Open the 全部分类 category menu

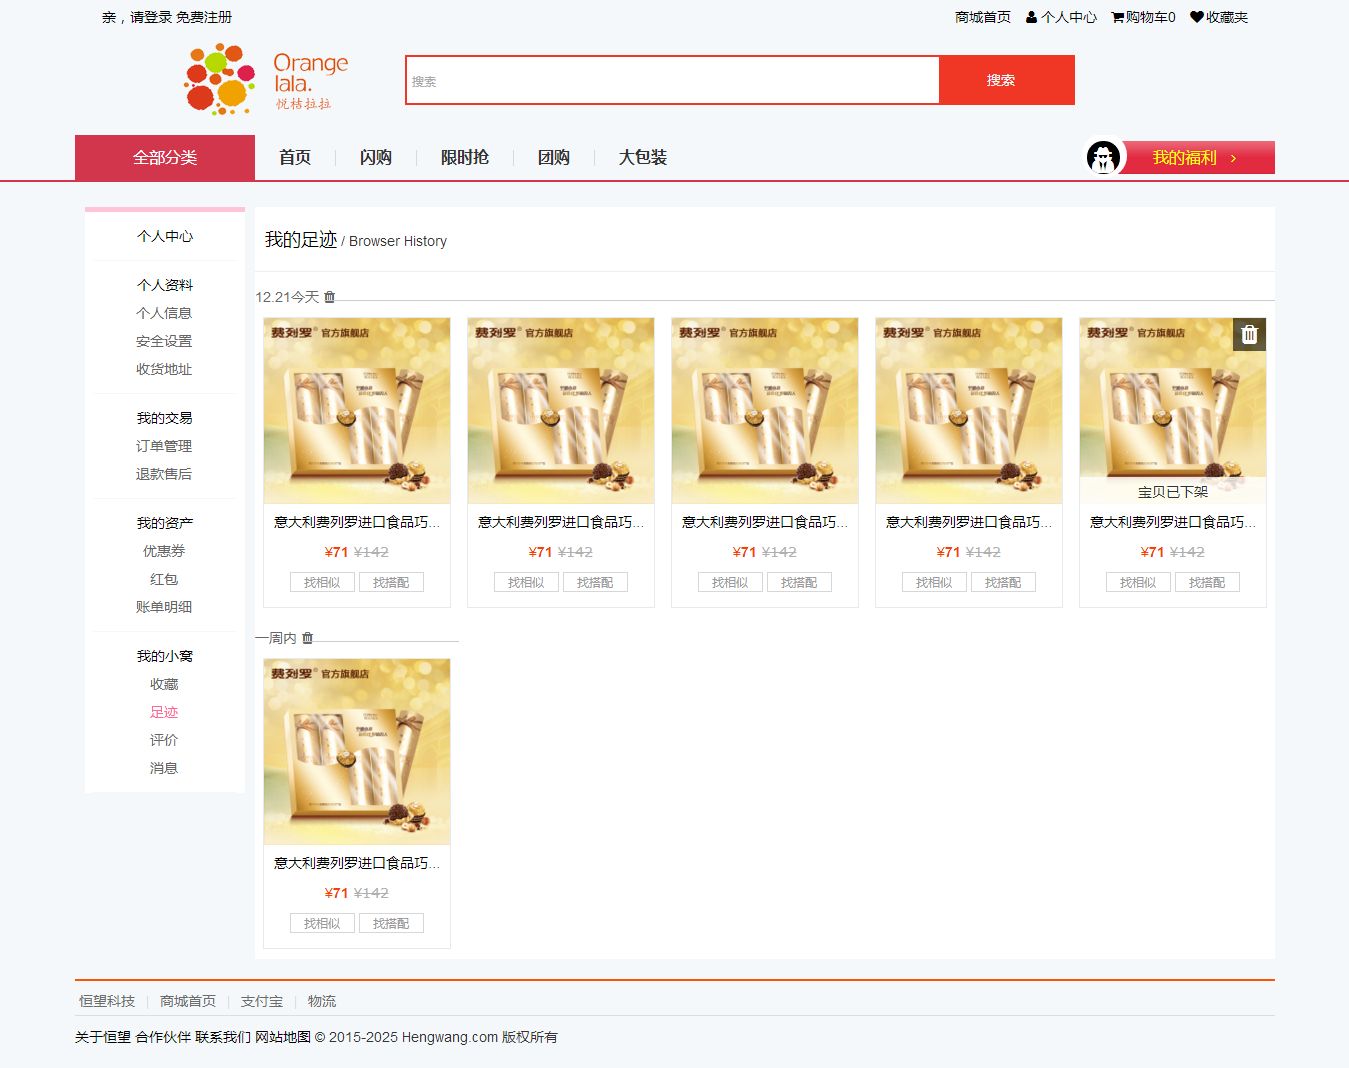coord(165,157)
